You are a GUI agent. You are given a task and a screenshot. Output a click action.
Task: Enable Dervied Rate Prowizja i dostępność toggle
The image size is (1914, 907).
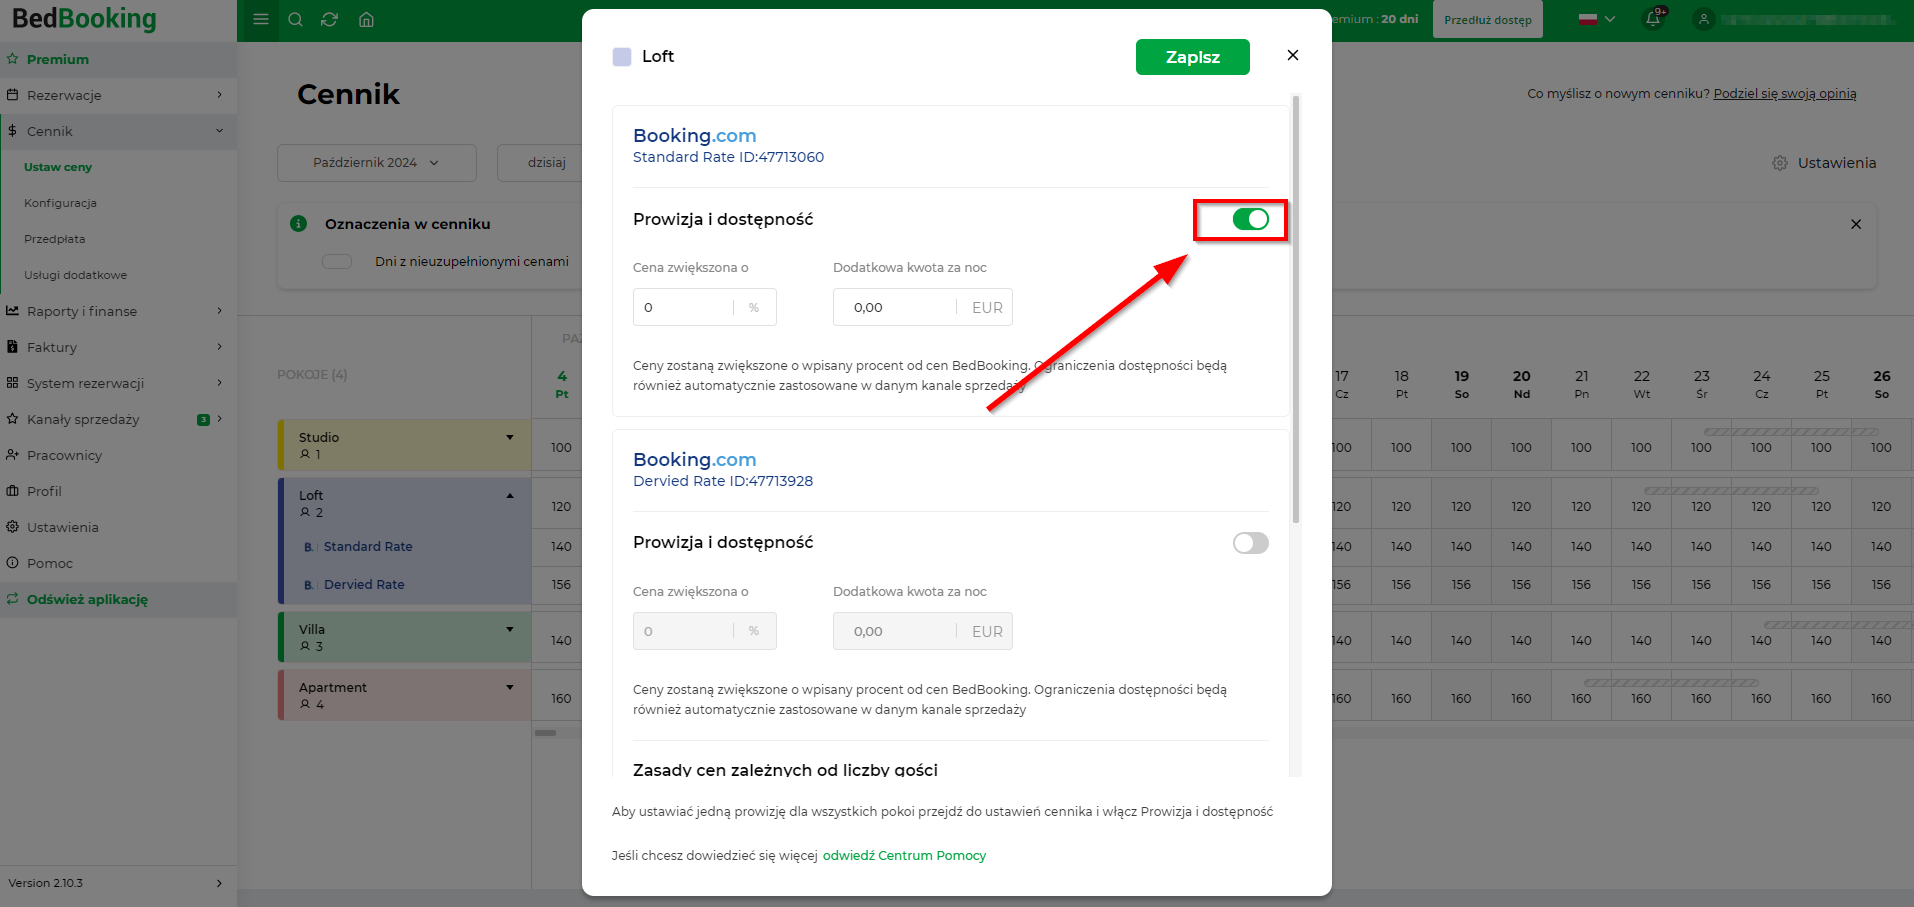pyautogui.click(x=1251, y=543)
